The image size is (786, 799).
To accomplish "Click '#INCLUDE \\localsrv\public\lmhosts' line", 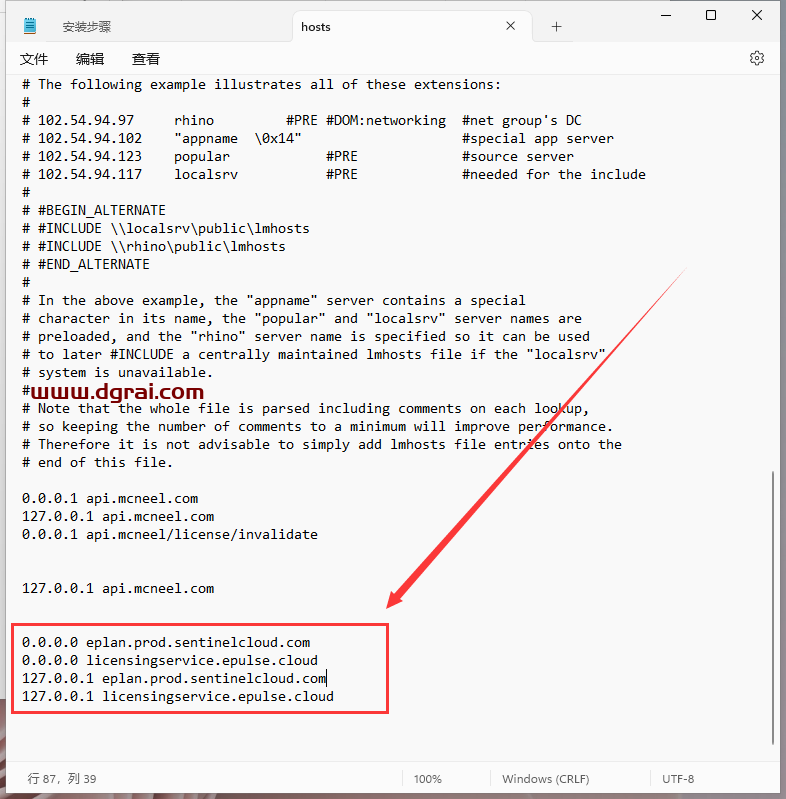I will click(x=166, y=228).
